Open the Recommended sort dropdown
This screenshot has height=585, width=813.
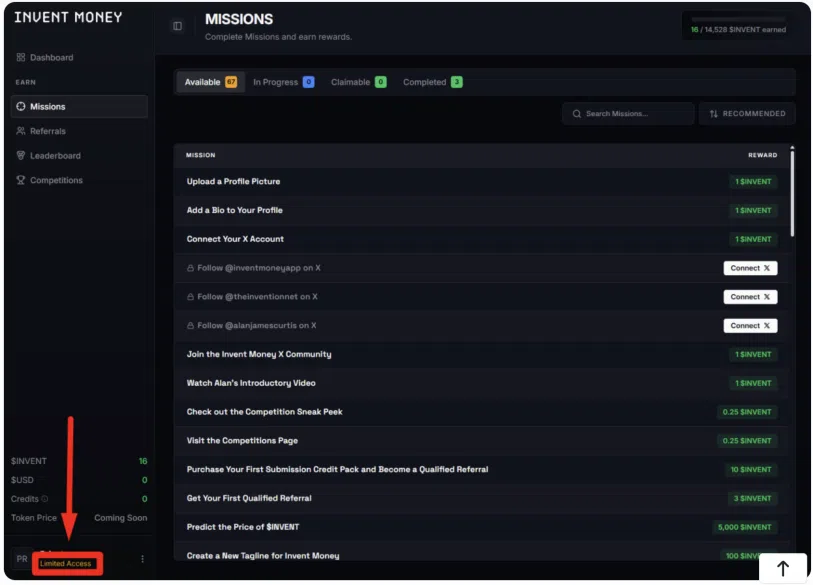click(747, 114)
